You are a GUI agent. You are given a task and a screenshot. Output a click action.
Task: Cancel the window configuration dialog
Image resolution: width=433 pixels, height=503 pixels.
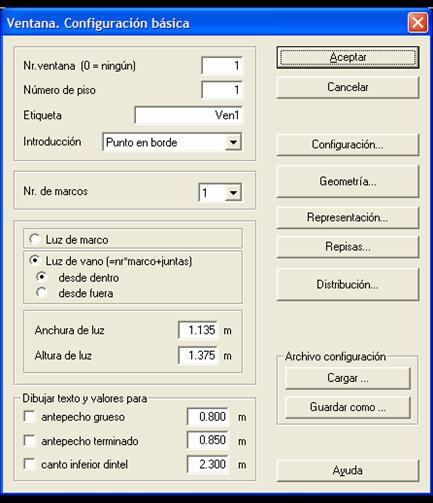[x=347, y=87]
